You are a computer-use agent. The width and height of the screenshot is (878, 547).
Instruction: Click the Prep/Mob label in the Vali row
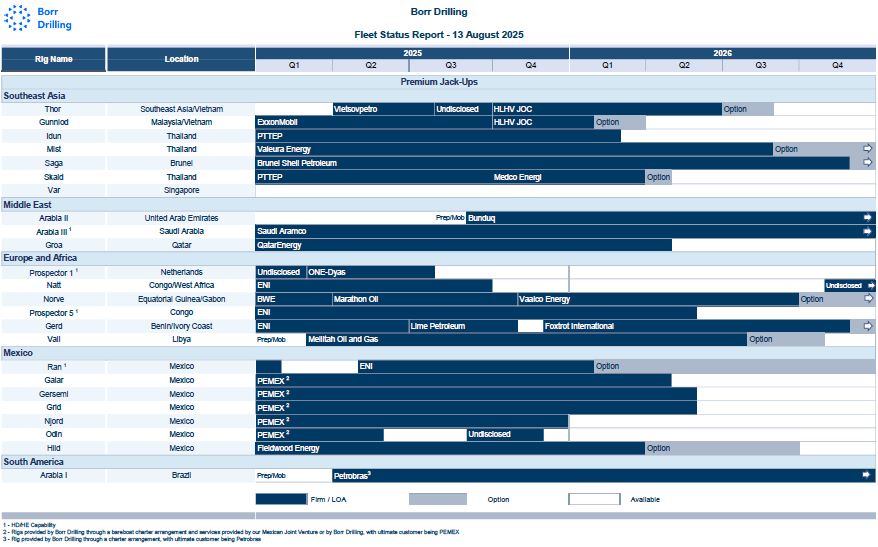tap(271, 339)
